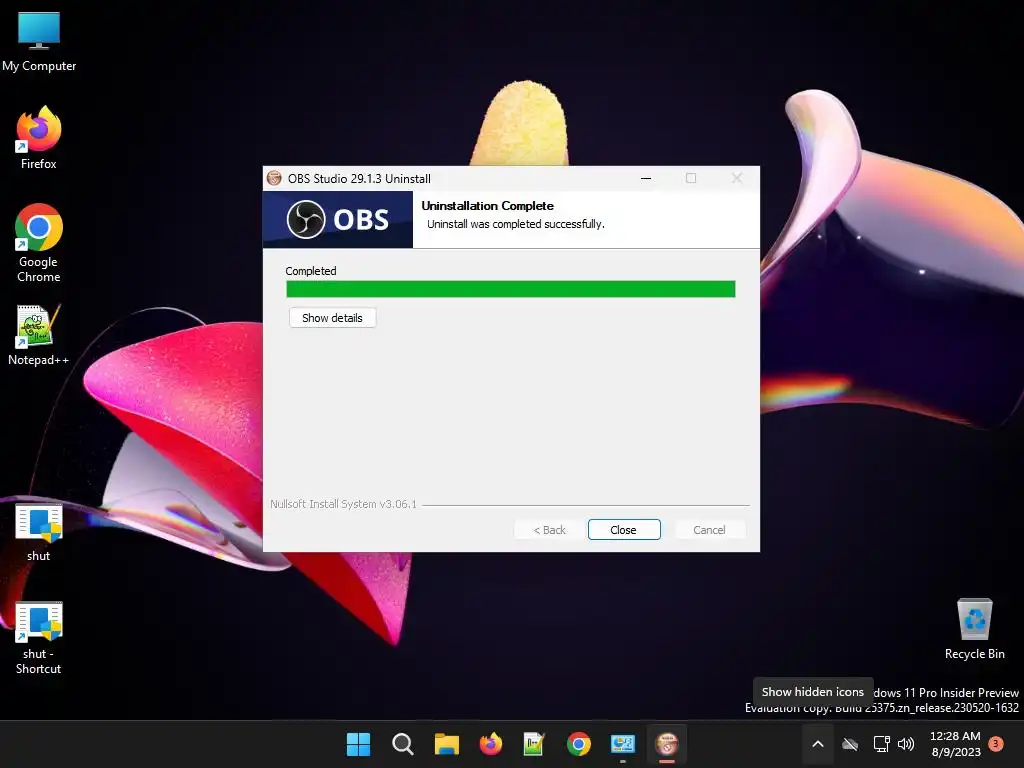Screen dimensions: 1024x768
Task: Launch Firefox from the taskbar
Action: 490,744
